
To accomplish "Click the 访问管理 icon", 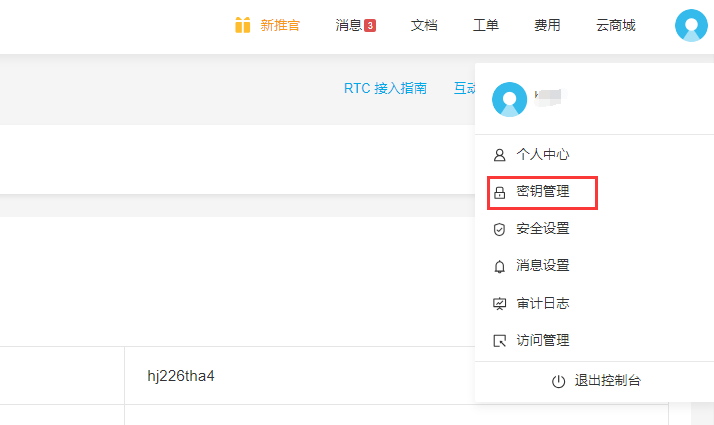I will (500, 341).
